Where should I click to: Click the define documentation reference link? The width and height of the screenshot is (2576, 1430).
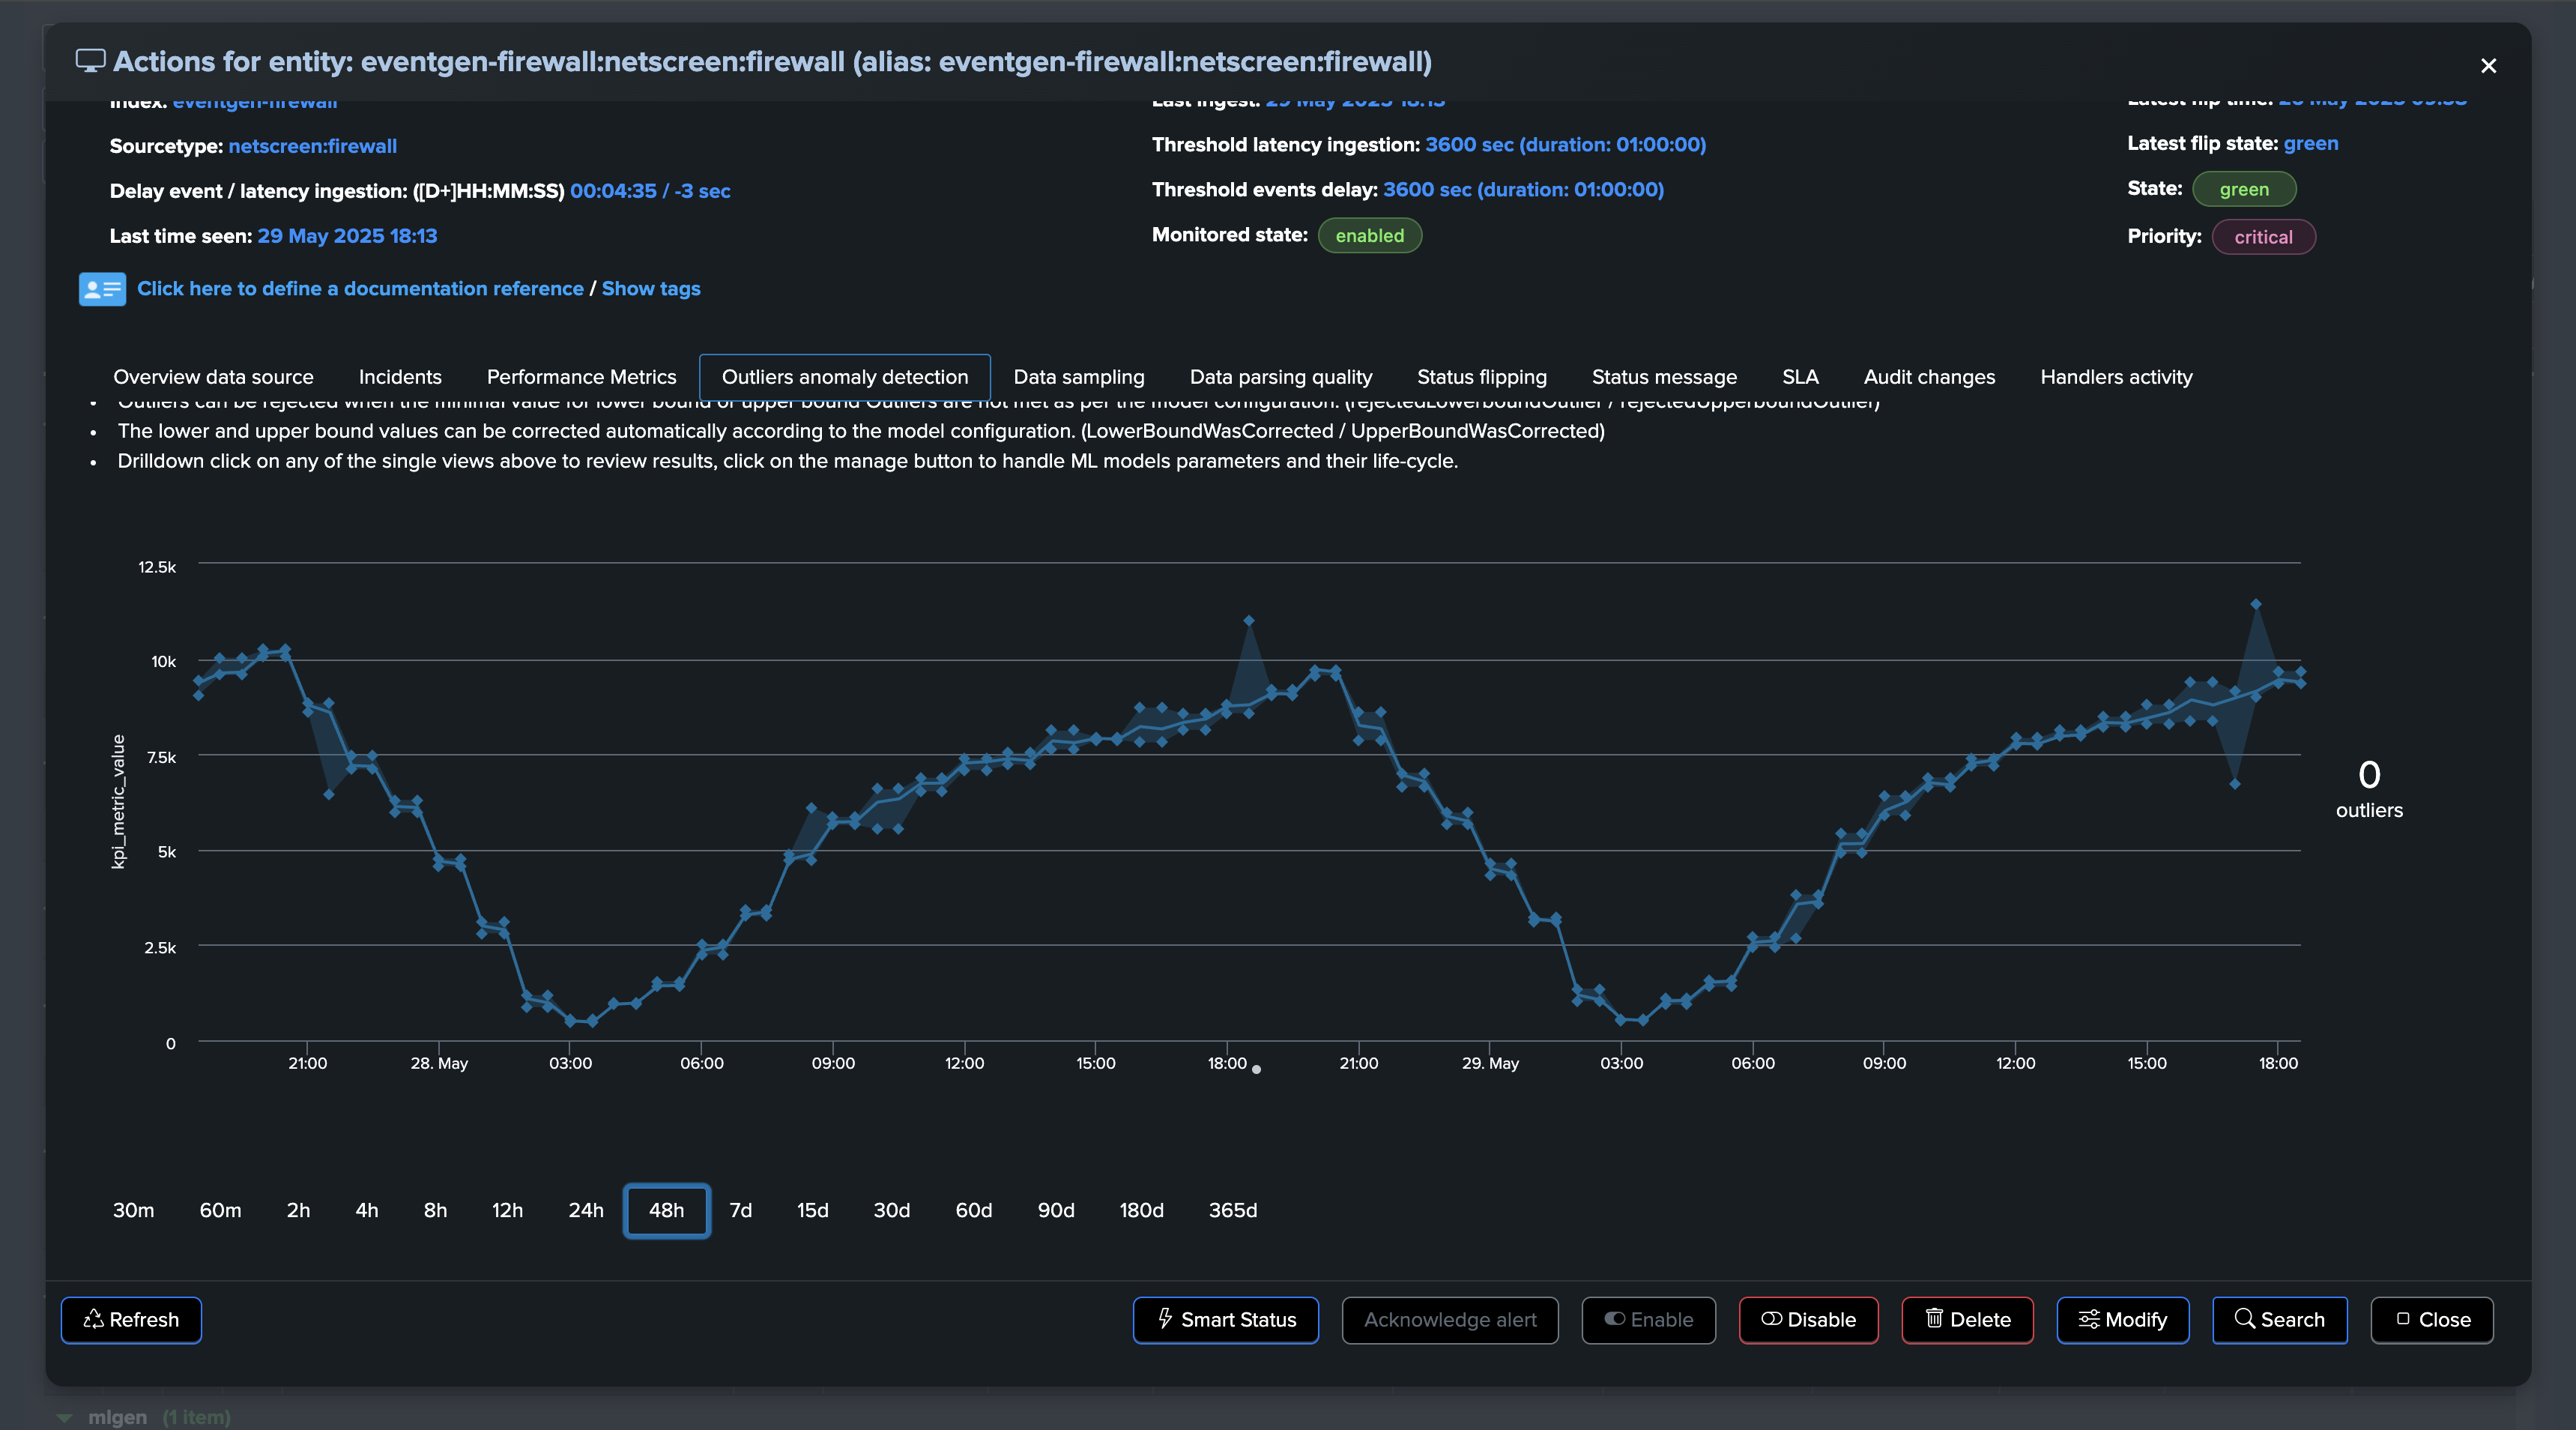point(360,289)
